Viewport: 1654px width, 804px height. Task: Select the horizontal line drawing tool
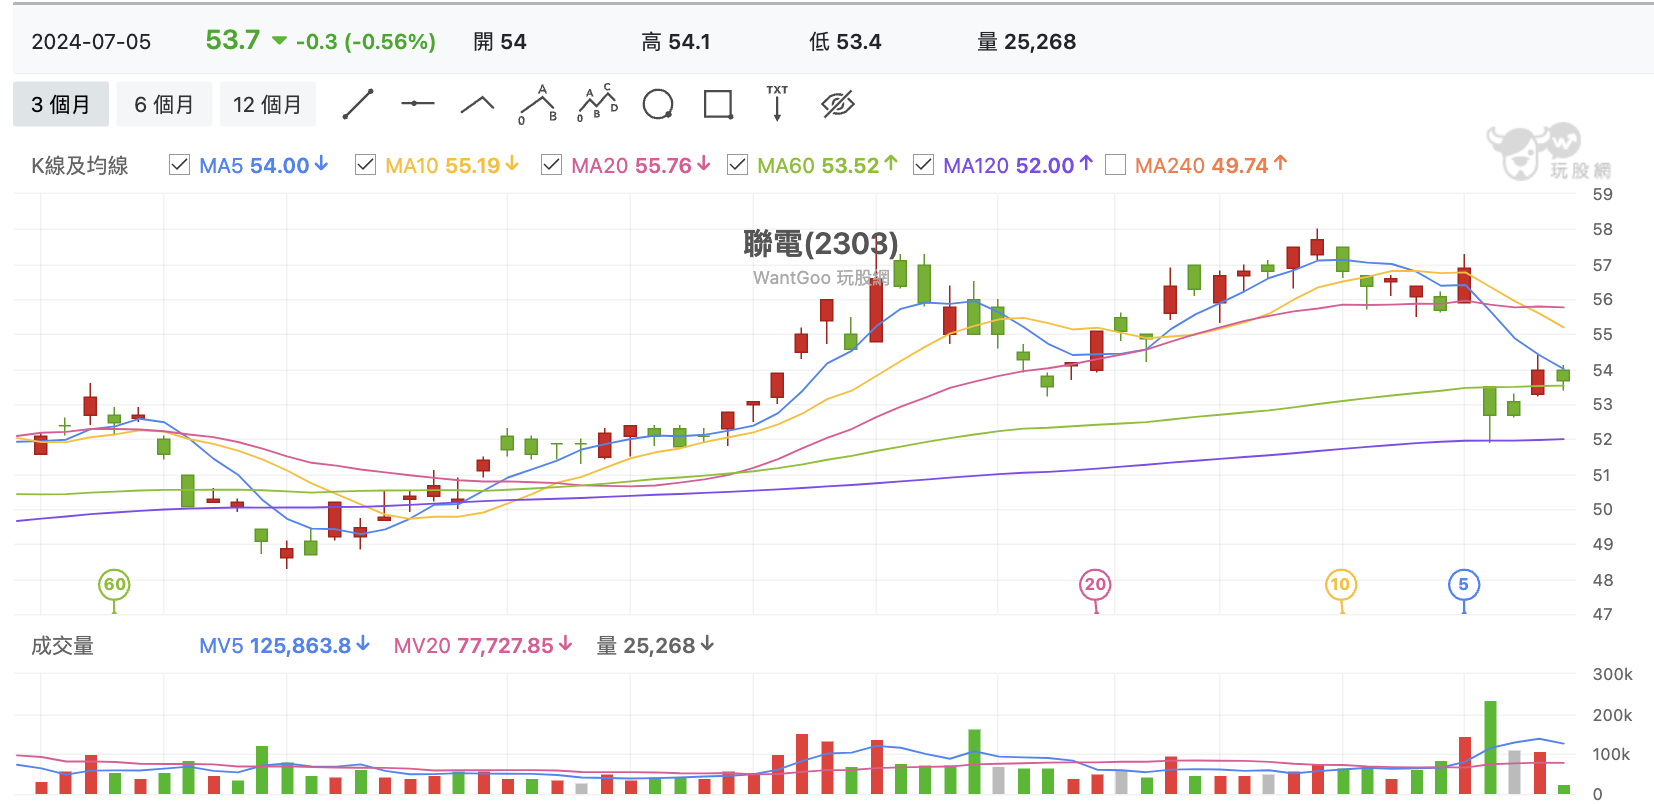(x=418, y=104)
